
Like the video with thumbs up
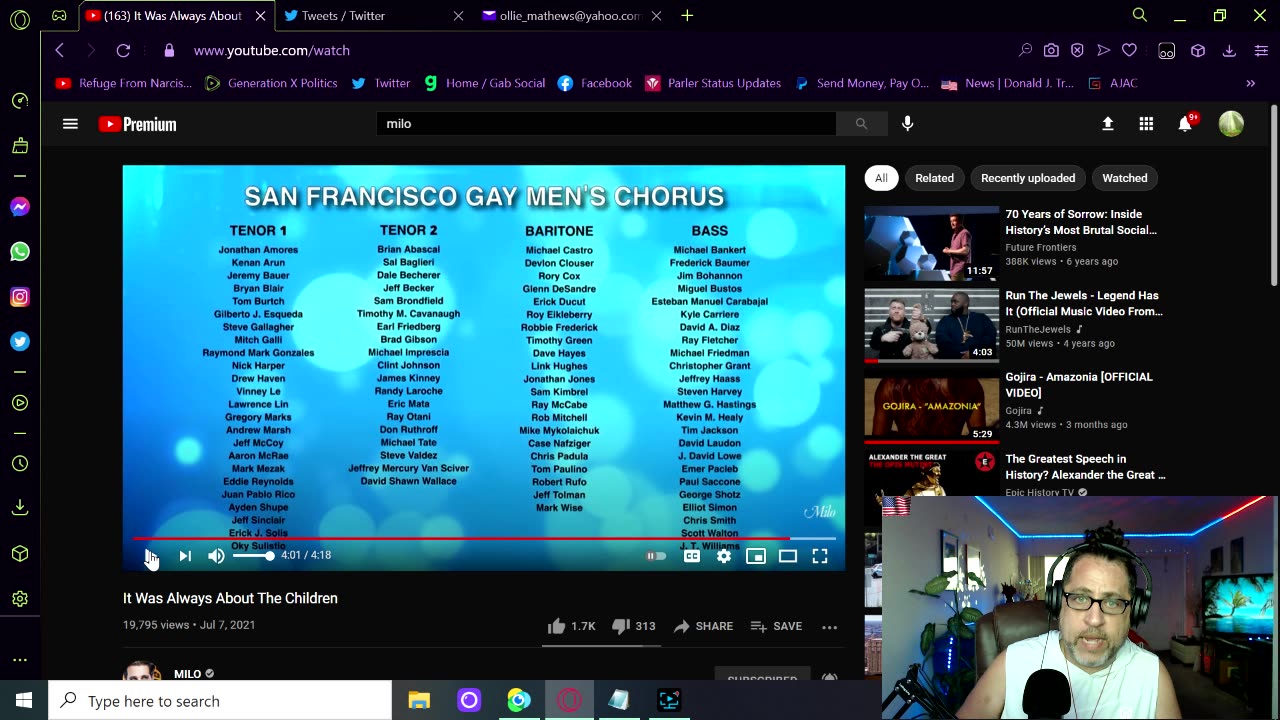[x=571, y=626]
